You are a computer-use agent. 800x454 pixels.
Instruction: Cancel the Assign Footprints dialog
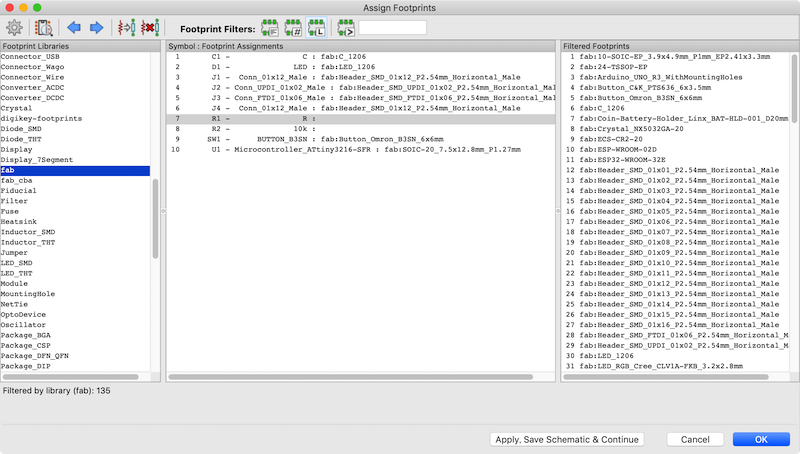click(695, 439)
